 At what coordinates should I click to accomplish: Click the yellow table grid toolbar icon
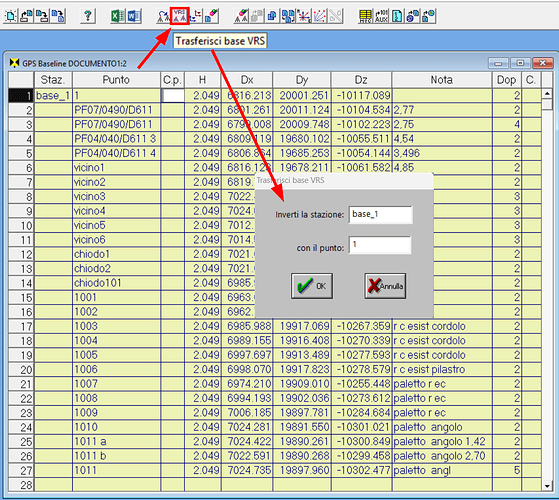(365, 16)
